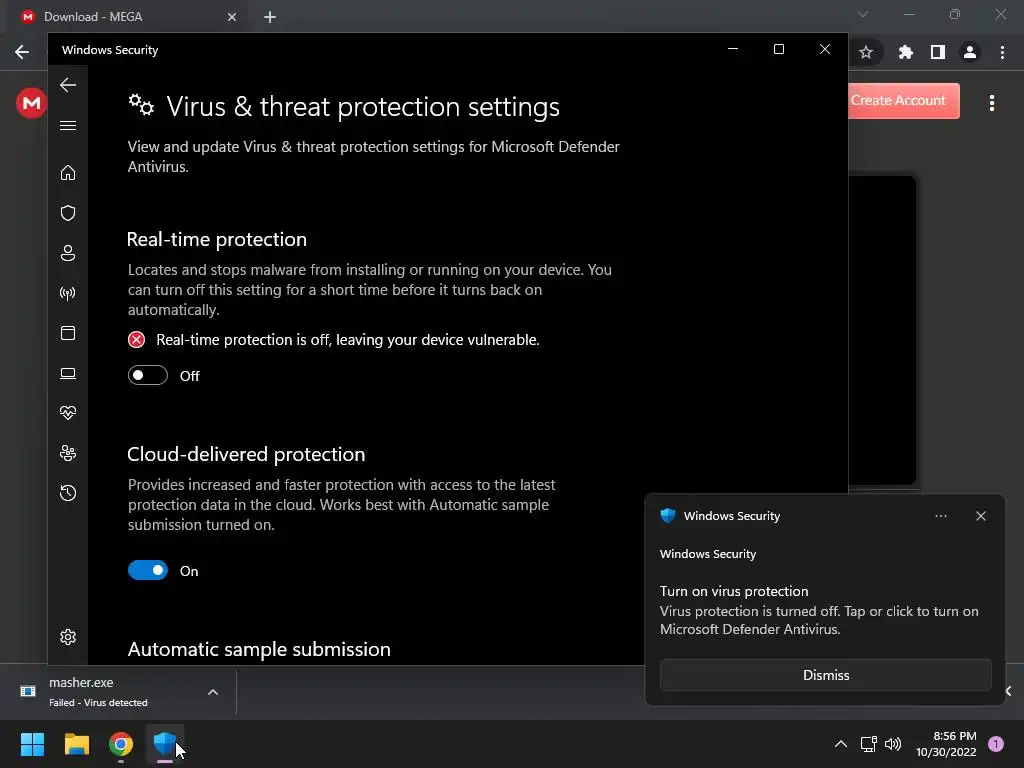The height and width of the screenshot is (768, 1024).
Task: Open Family options icon
Action: coord(68,453)
